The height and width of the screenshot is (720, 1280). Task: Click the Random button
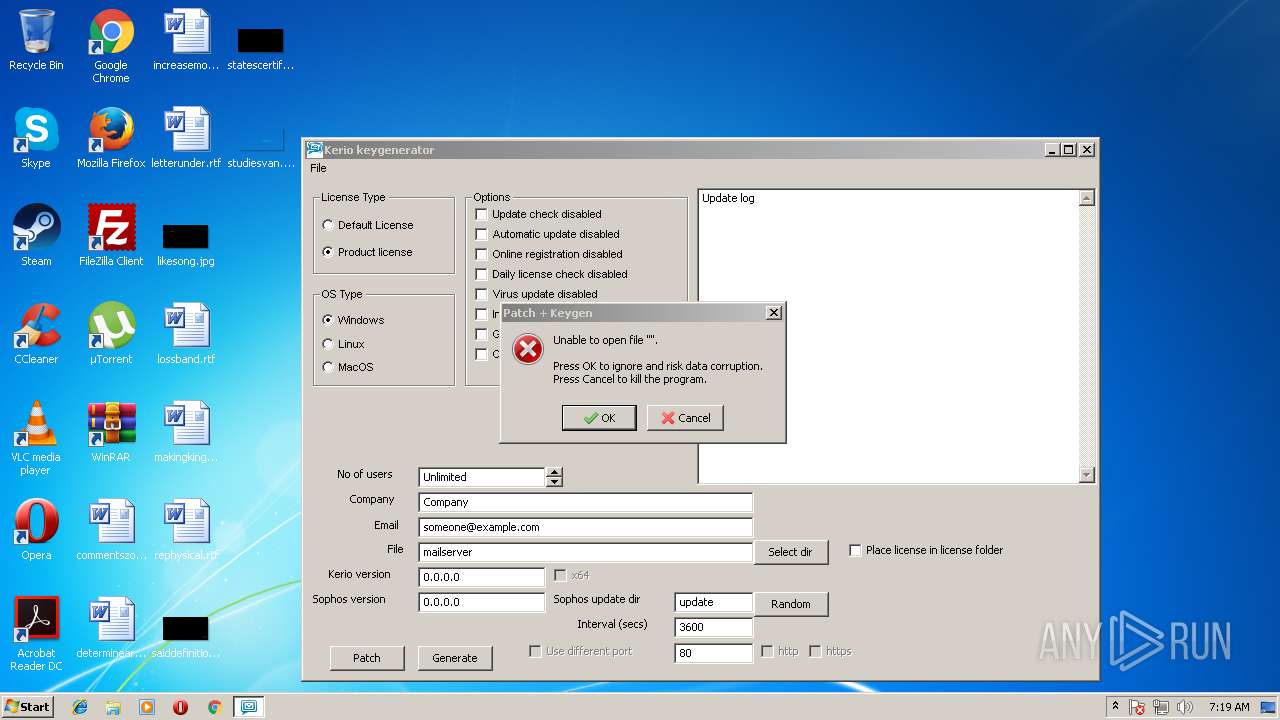tap(790, 604)
